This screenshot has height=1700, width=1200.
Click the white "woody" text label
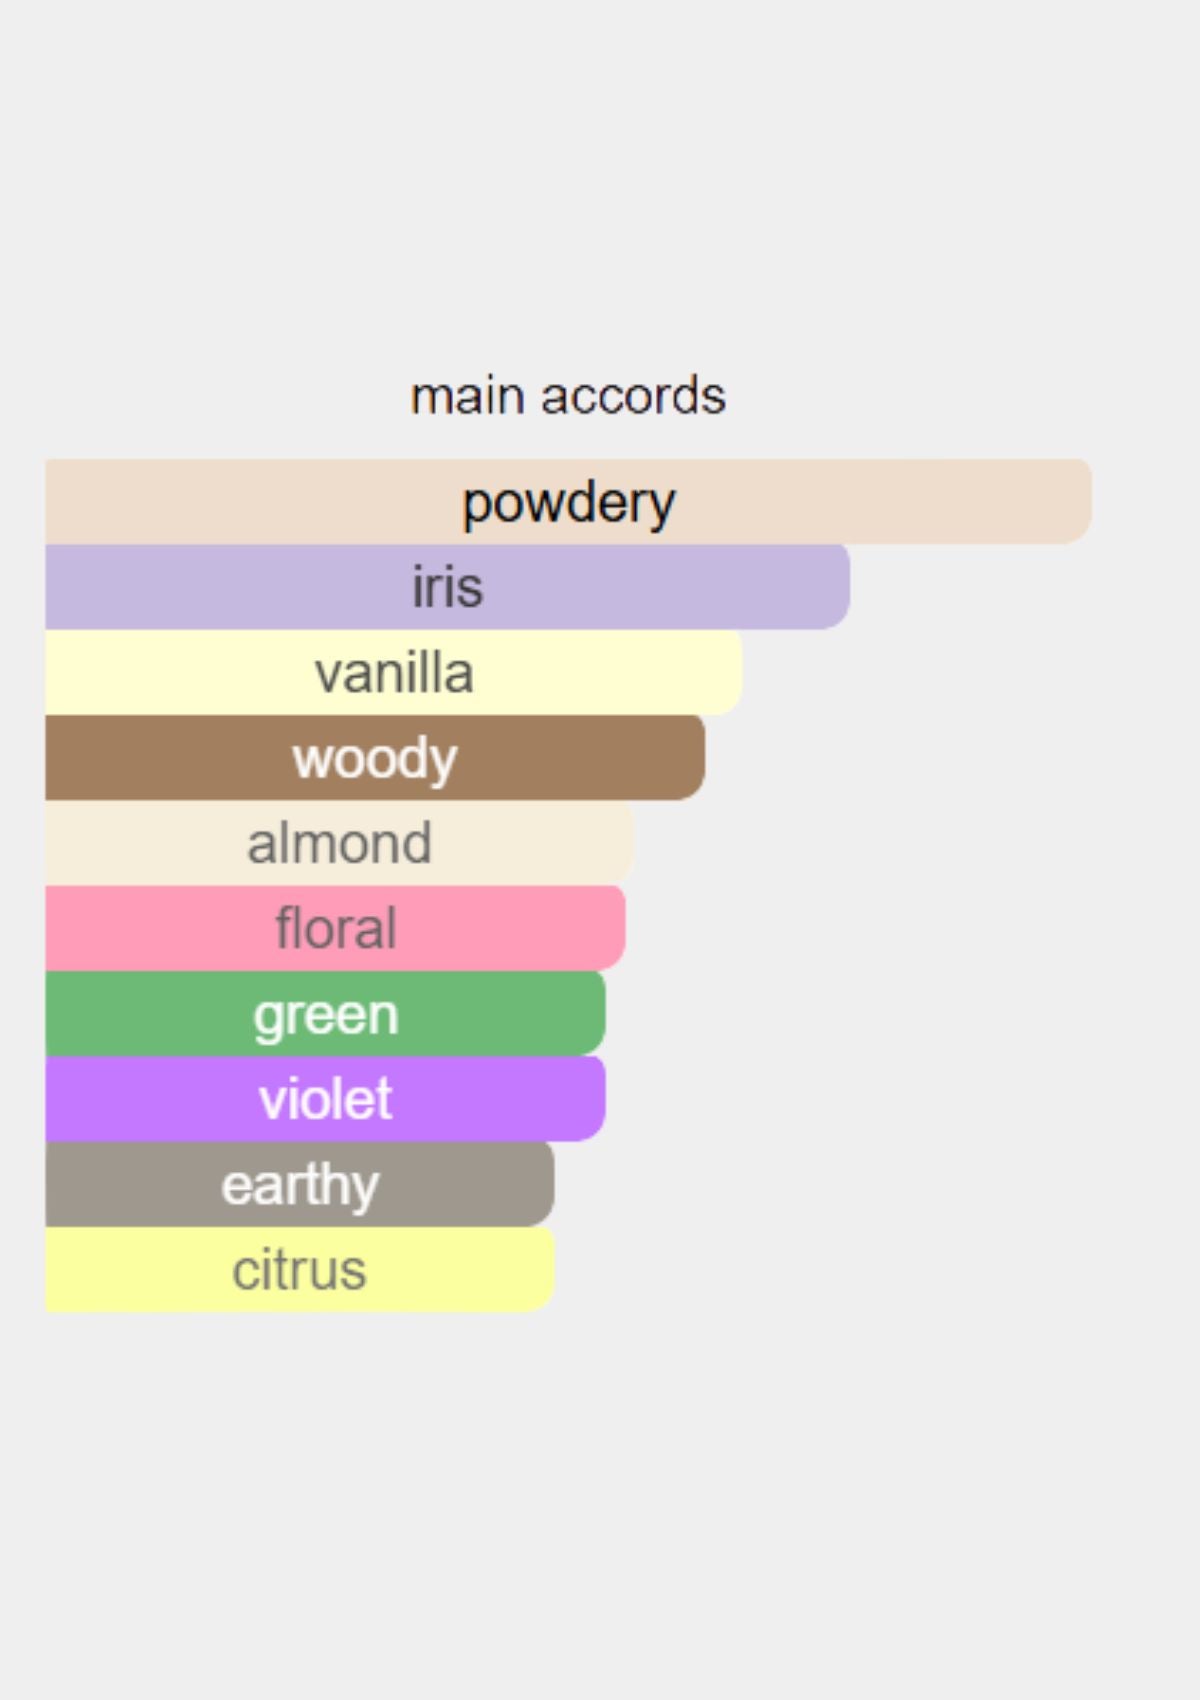pos(375,758)
